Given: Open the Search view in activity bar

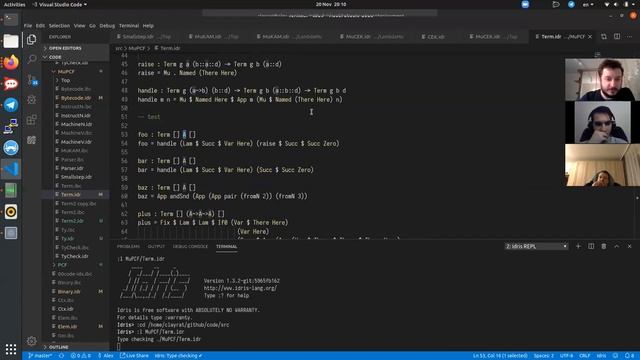Looking at the screenshot, I should pos(31,59).
